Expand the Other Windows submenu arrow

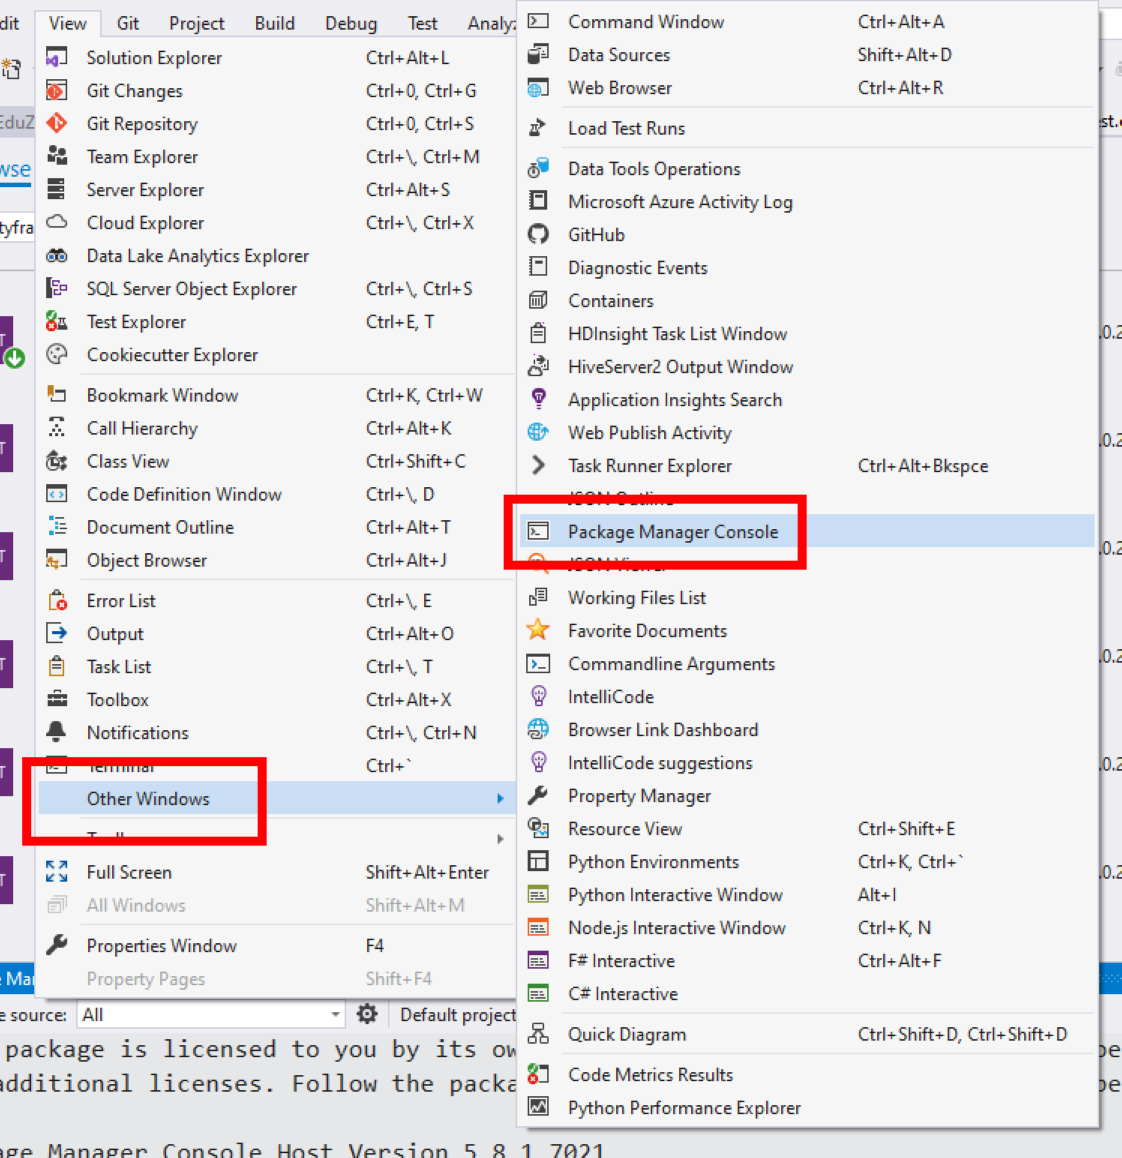pyautogui.click(x=500, y=798)
